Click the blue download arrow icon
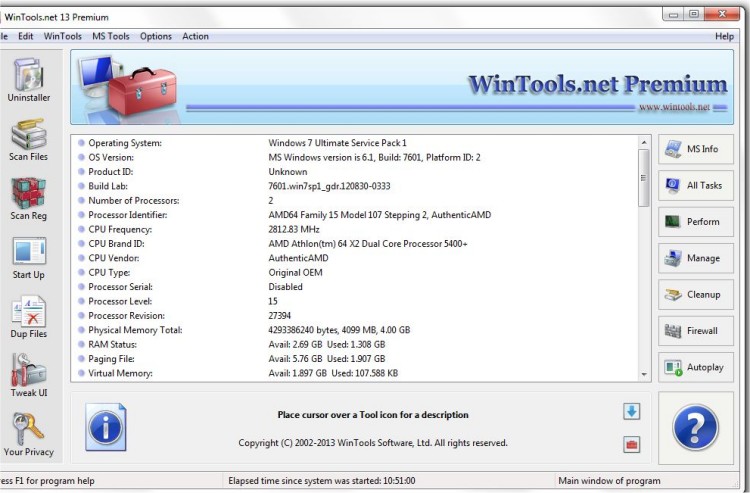The image size is (750, 493). point(631,412)
